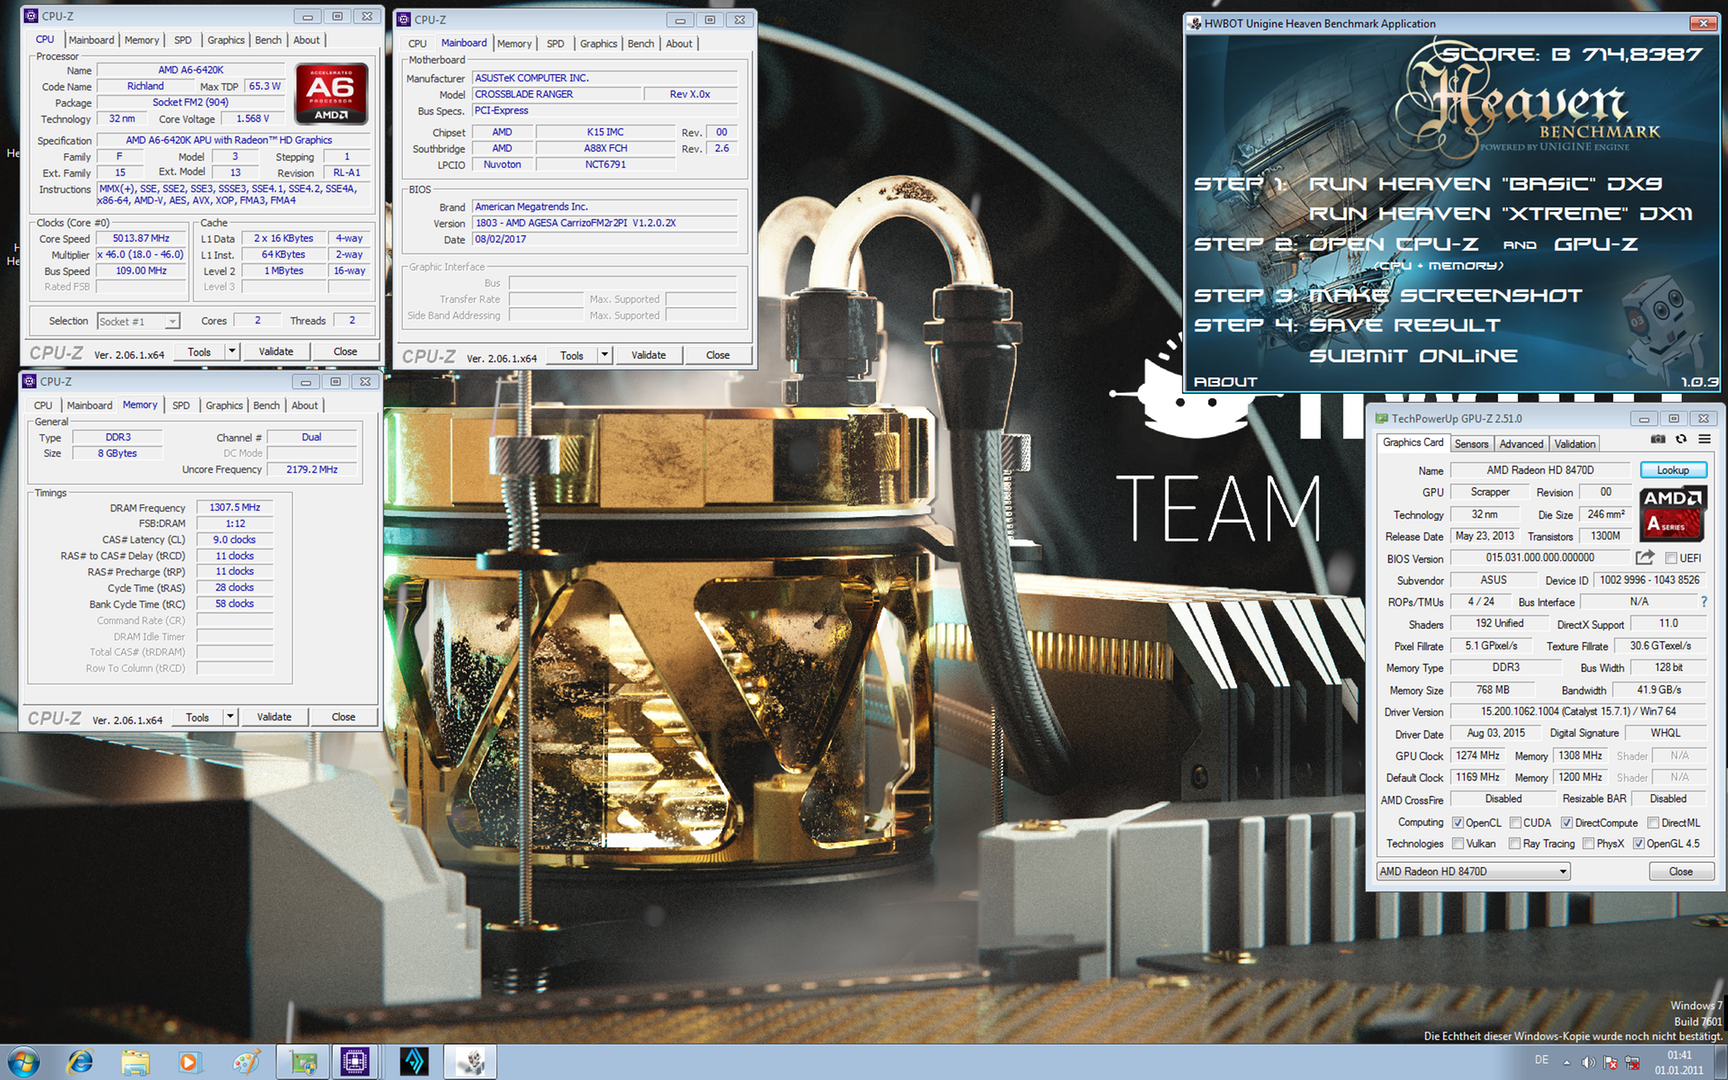Open Bench tab in CPU-Z Mainboard window
This screenshot has width=1728, height=1080.
point(641,44)
